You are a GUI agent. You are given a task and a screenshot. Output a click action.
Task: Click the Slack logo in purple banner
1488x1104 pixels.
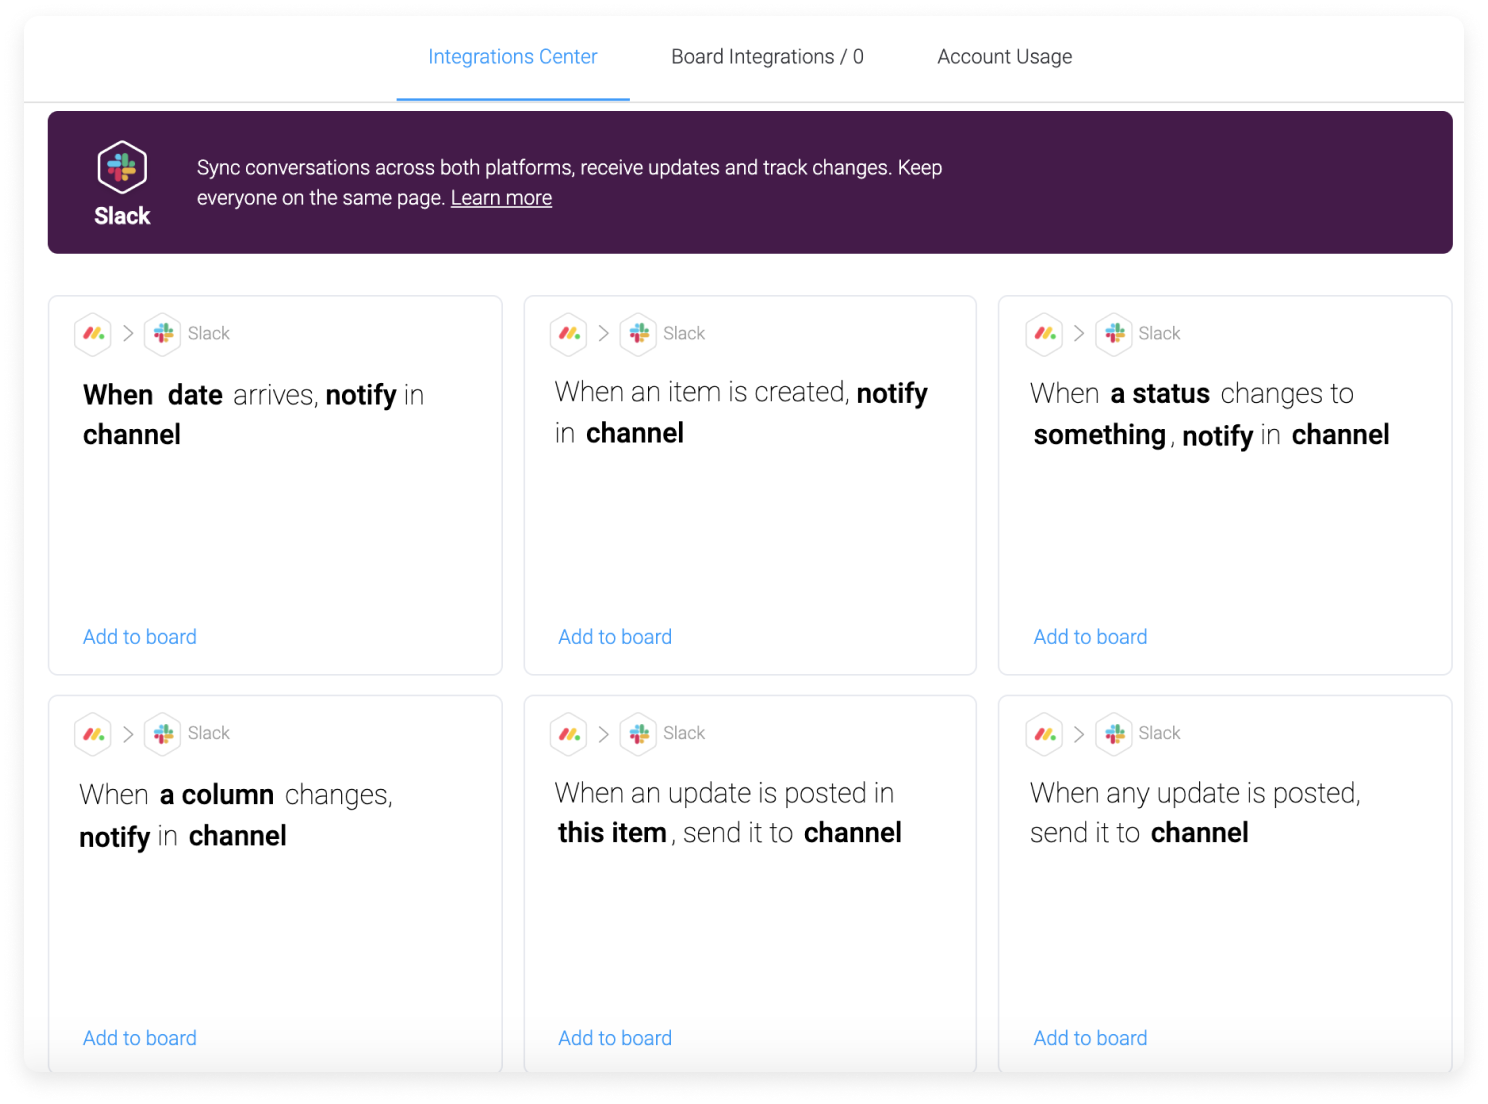(122, 167)
